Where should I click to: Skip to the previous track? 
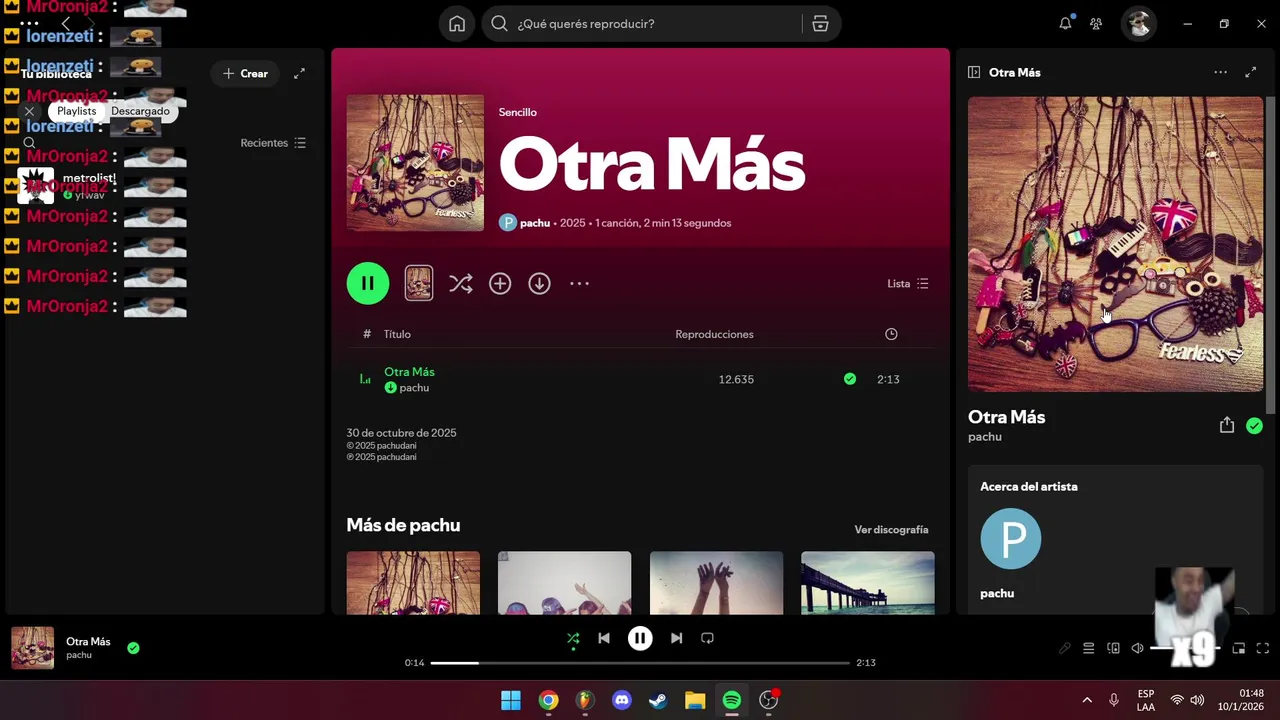pos(604,638)
